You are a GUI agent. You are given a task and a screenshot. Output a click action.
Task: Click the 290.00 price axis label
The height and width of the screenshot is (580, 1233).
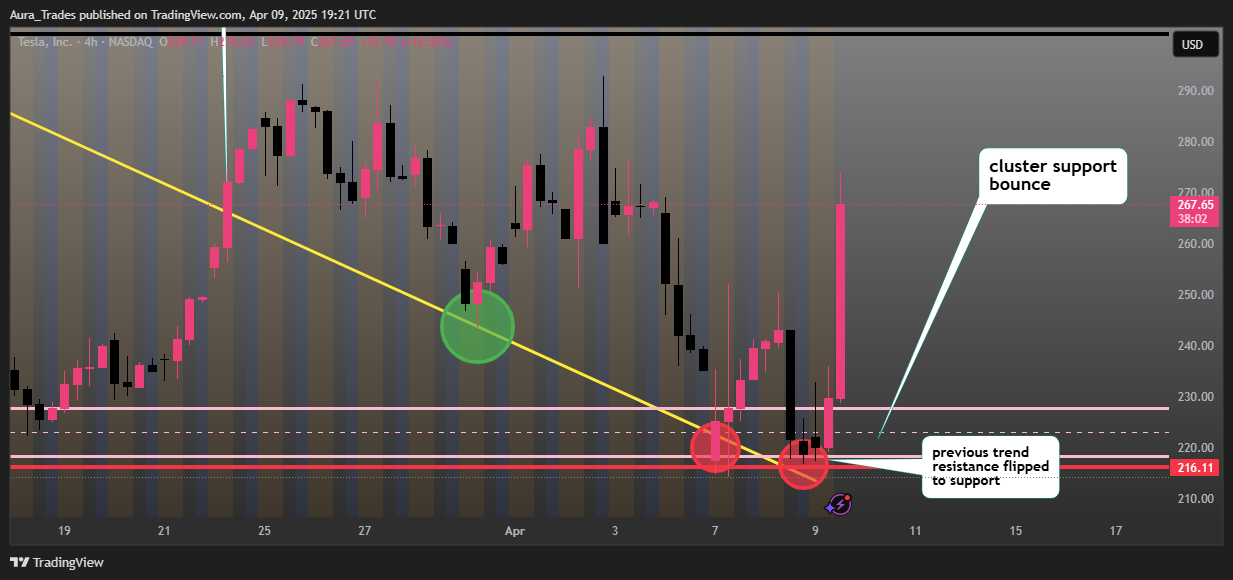pos(1195,91)
